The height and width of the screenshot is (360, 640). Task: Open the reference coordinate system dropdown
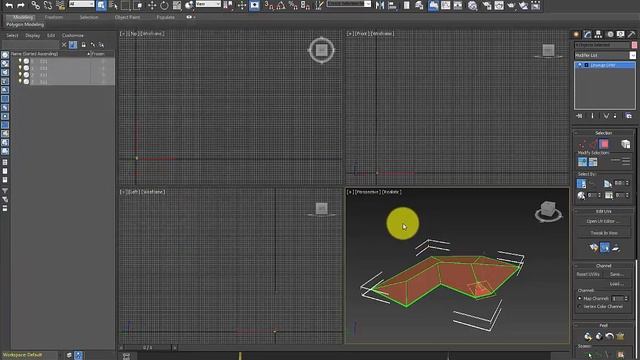click(x=208, y=4)
